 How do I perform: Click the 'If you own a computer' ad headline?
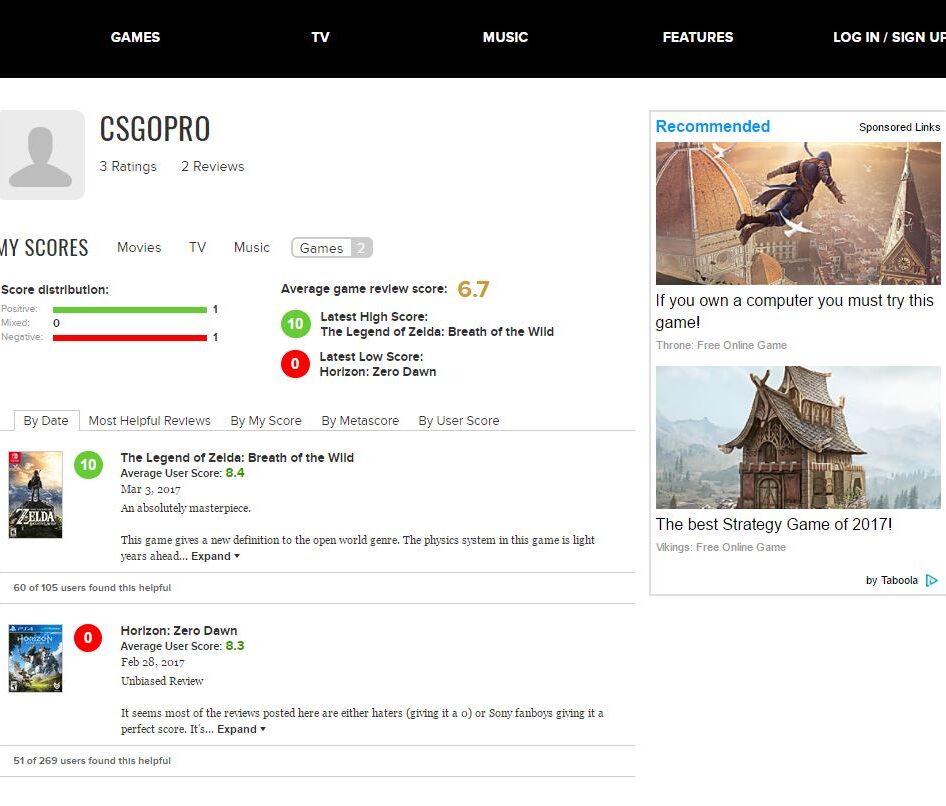pos(795,311)
